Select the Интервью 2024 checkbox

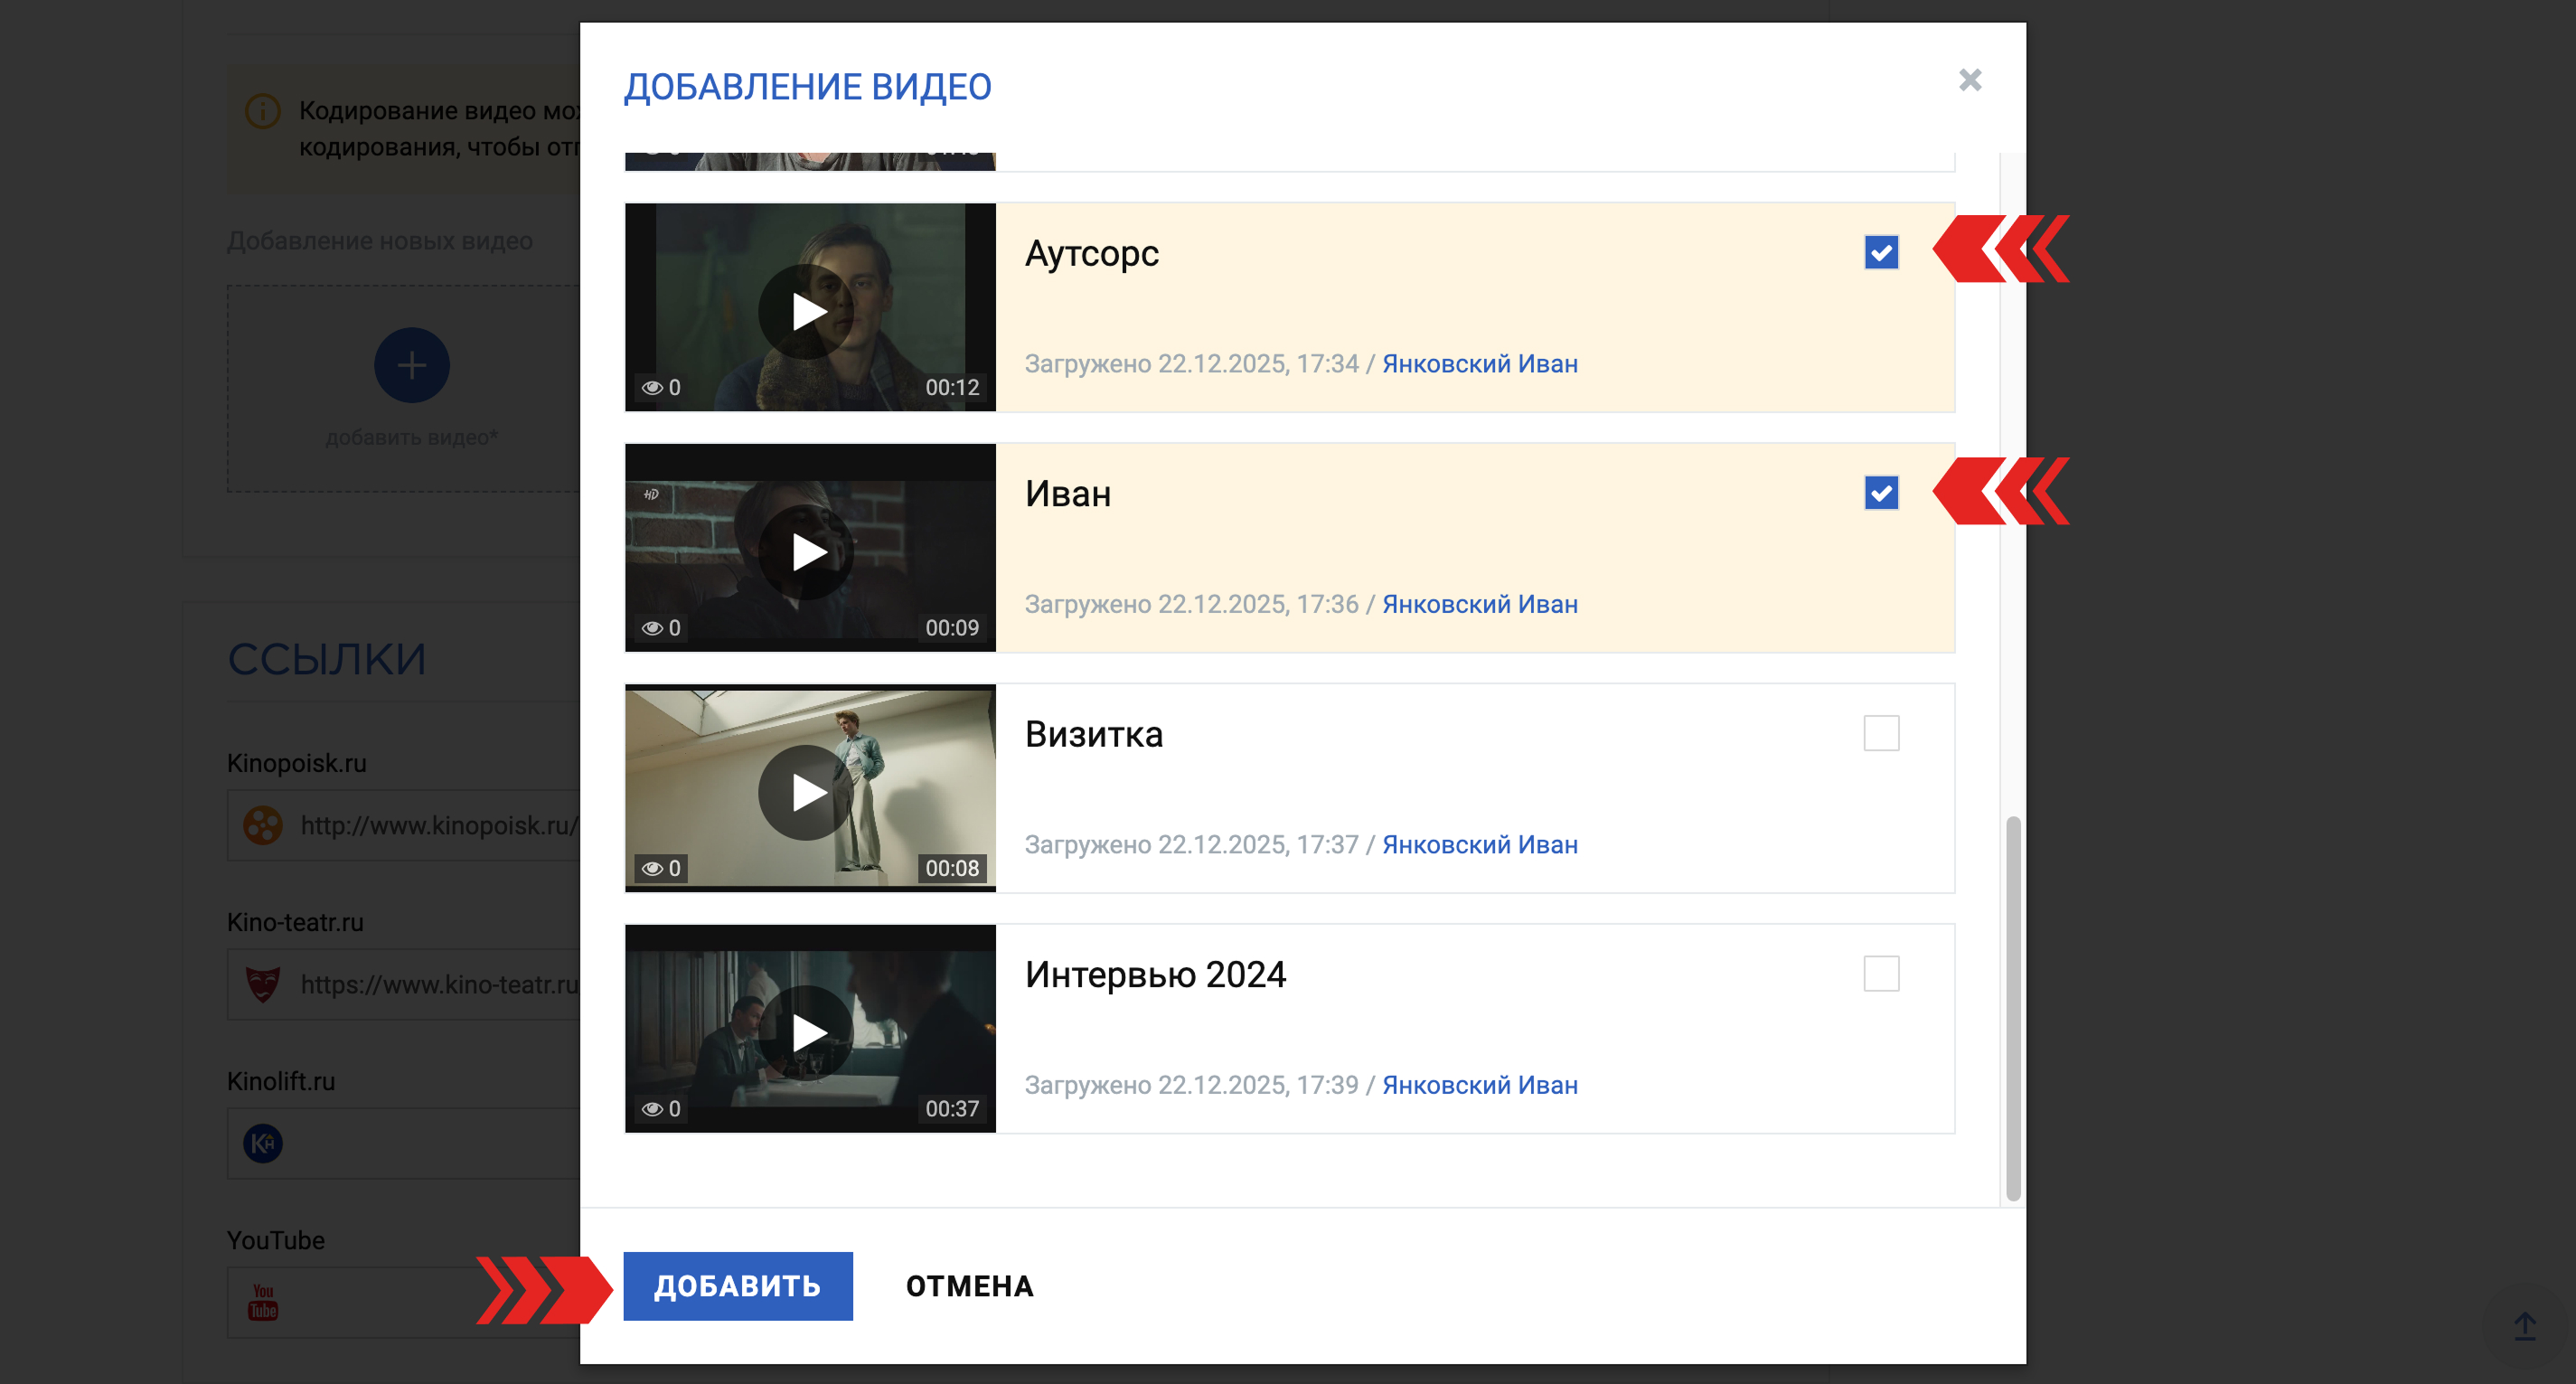coord(1880,973)
